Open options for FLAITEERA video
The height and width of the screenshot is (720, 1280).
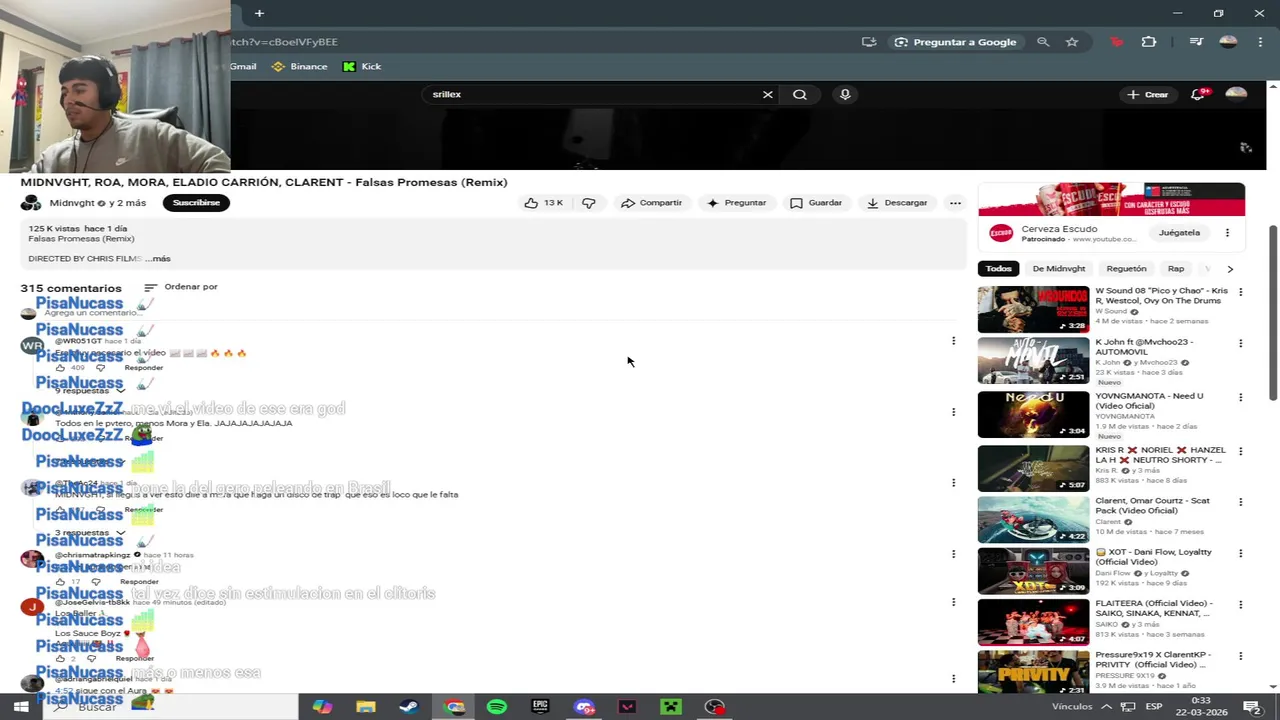[1240, 605]
